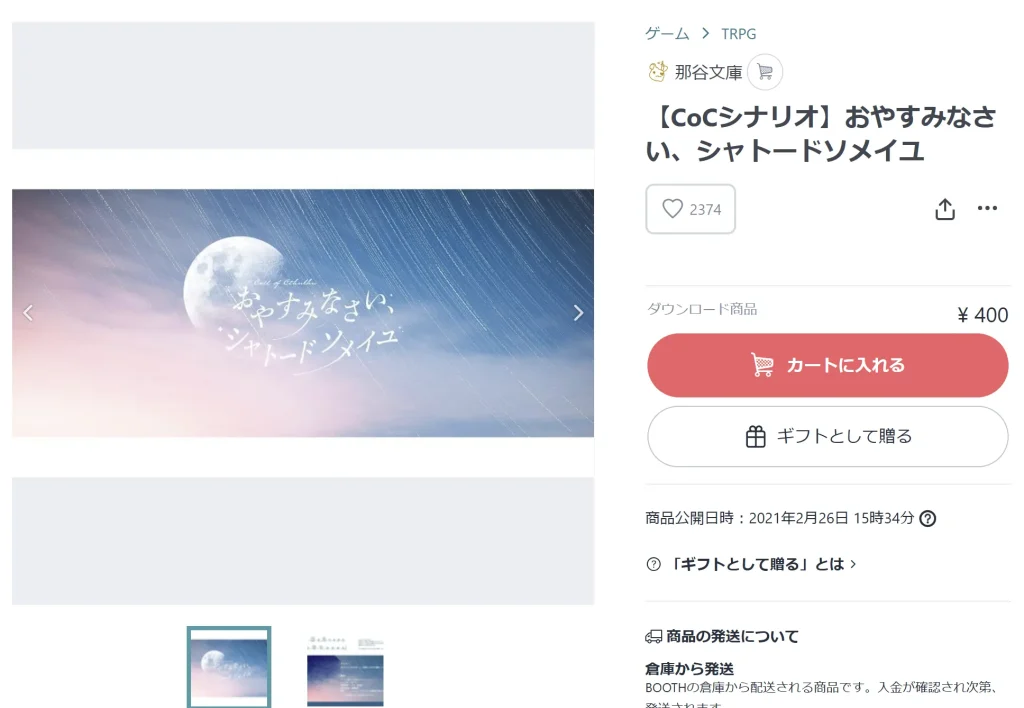Click the truck icon at 商品の発送について
This screenshot has height=708, width=1024.
[x=653, y=636]
